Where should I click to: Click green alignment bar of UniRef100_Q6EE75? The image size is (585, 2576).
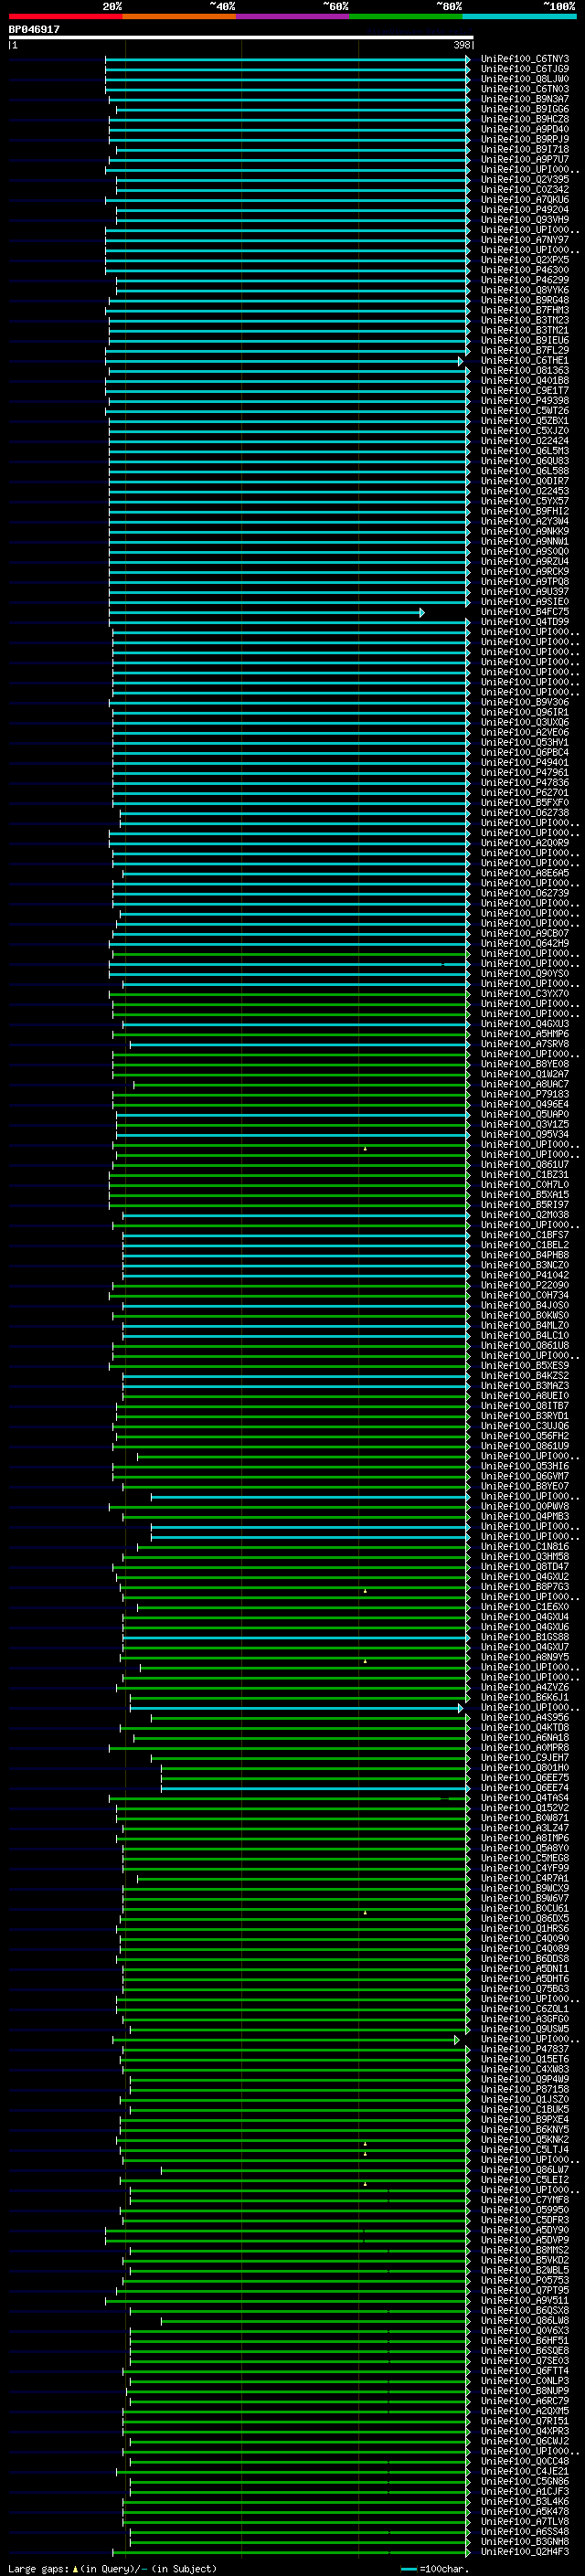pos(316,1777)
